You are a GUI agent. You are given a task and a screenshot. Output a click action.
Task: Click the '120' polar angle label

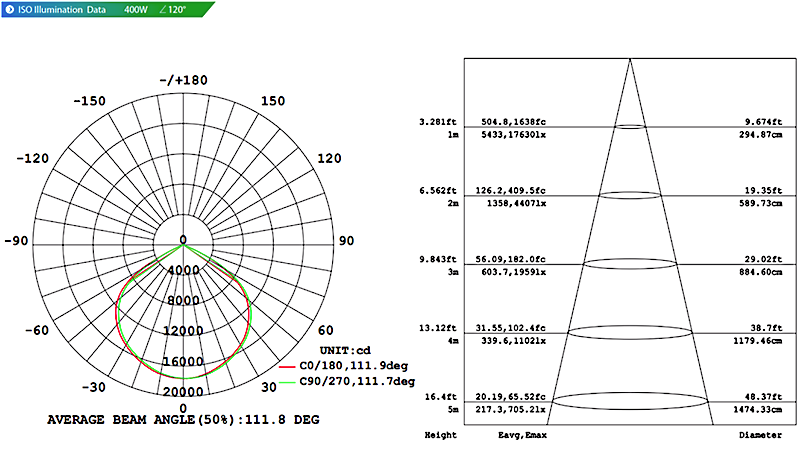(329, 158)
